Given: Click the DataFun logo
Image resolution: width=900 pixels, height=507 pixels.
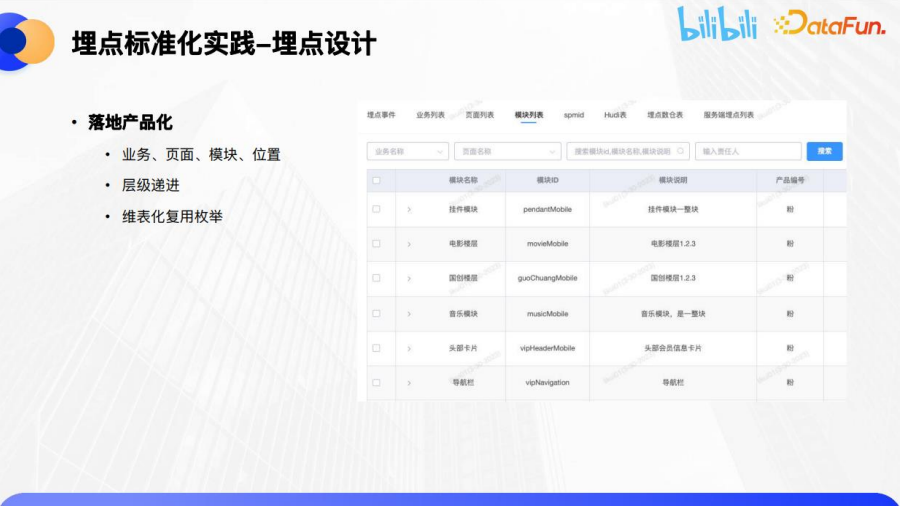Looking at the screenshot, I should coord(829,23).
